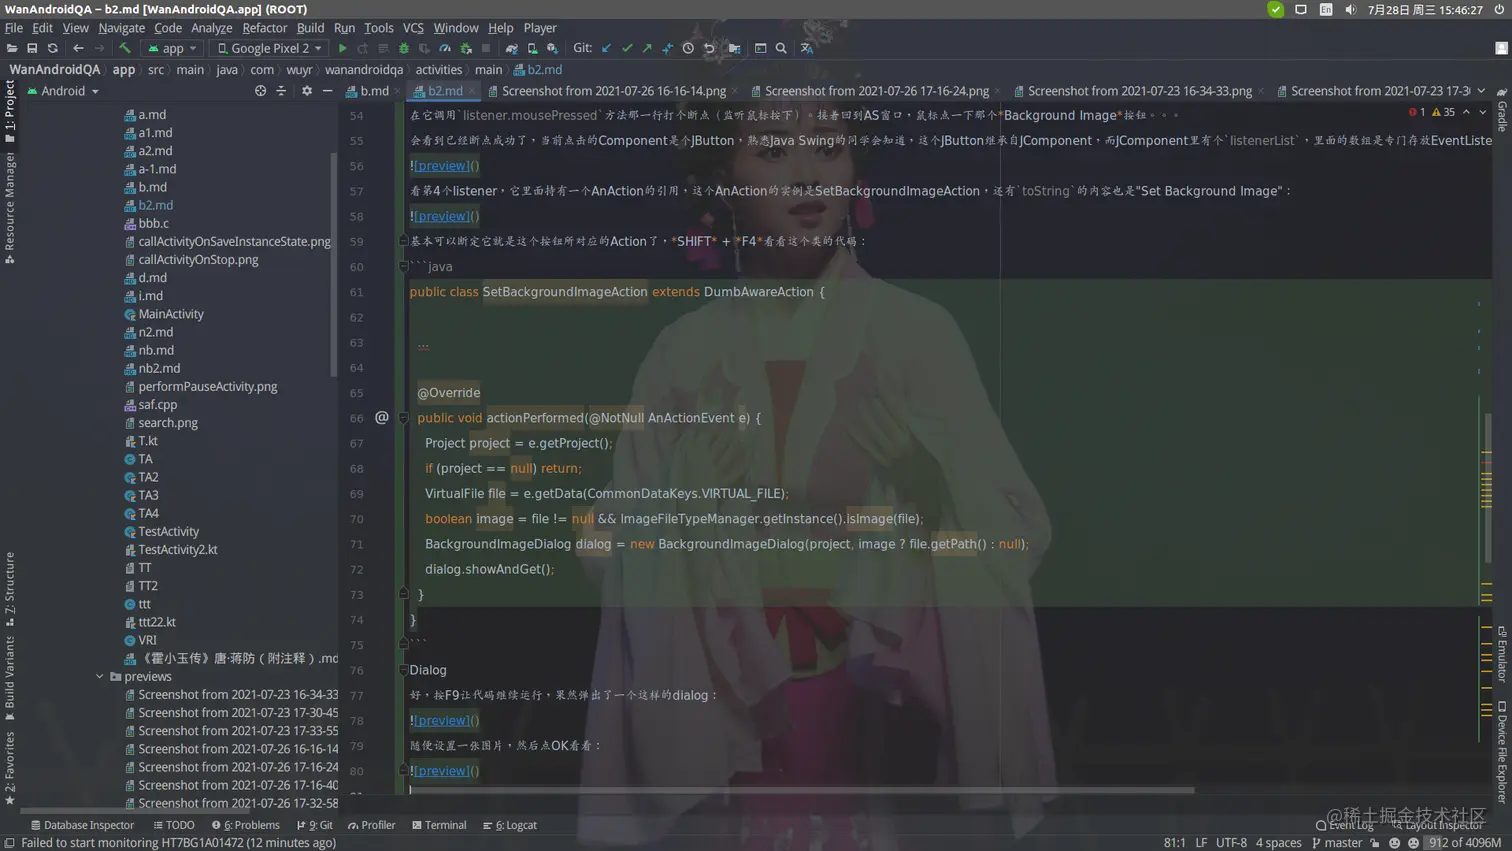Viewport: 1512px width, 851px height.
Task: Switch to Screenshot 2021-07-26 16-16-14.png tab
Action: [613, 91]
